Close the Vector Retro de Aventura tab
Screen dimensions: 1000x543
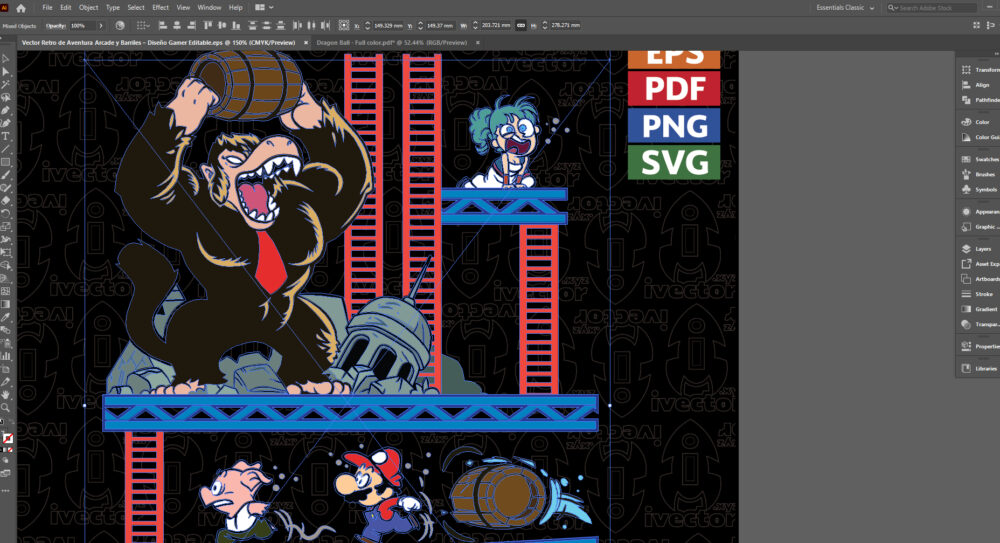(306, 43)
